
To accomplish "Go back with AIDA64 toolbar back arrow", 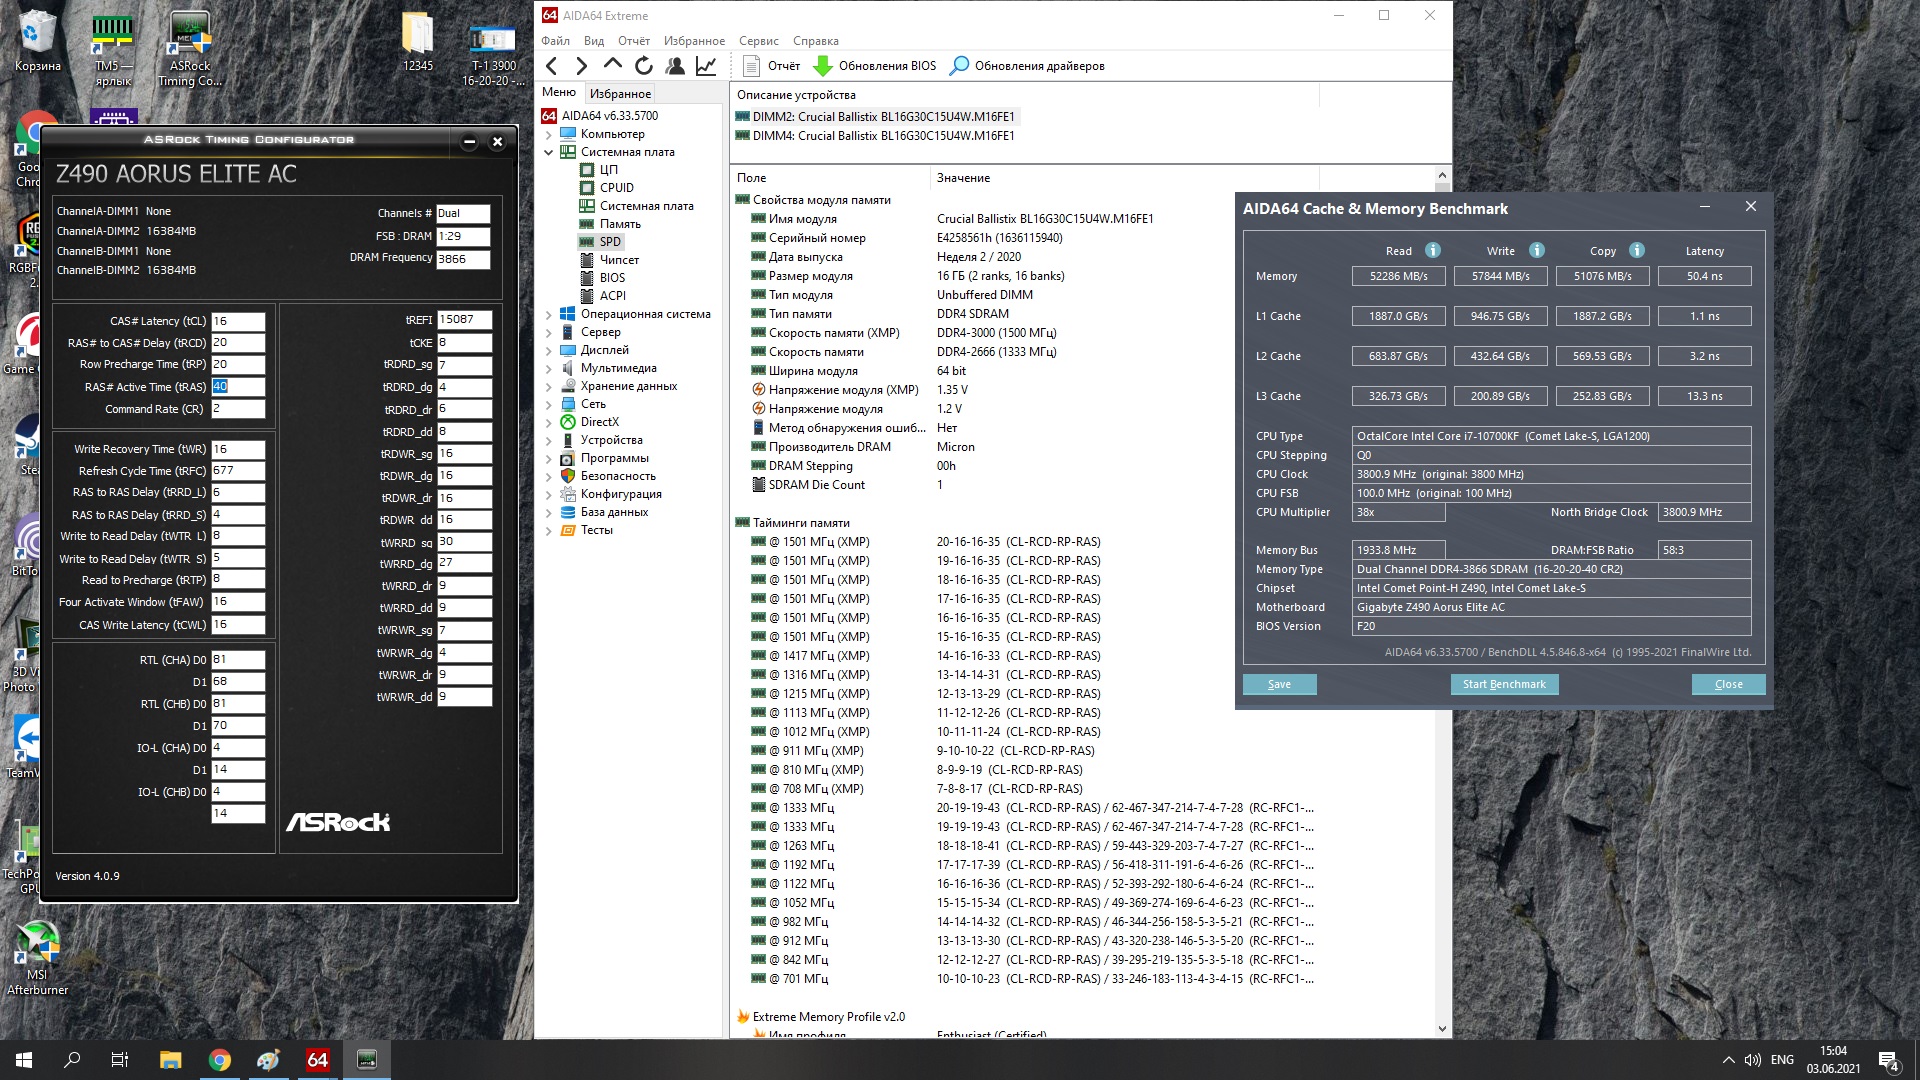I will (551, 66).
